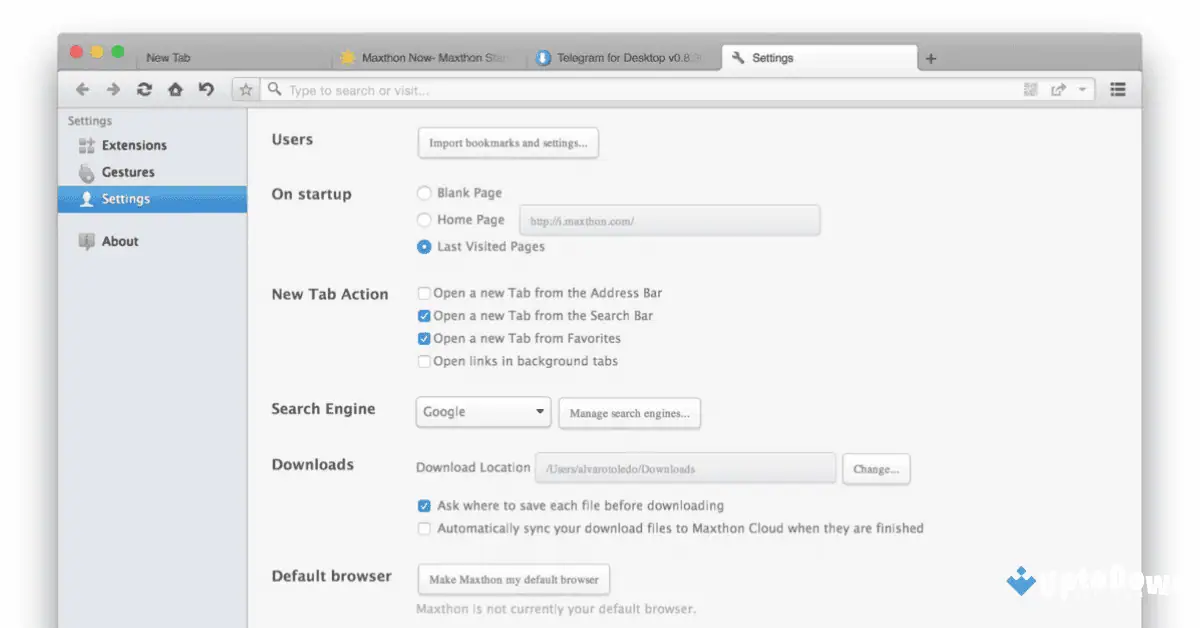Show the QR code for this page

[1030, 89]
